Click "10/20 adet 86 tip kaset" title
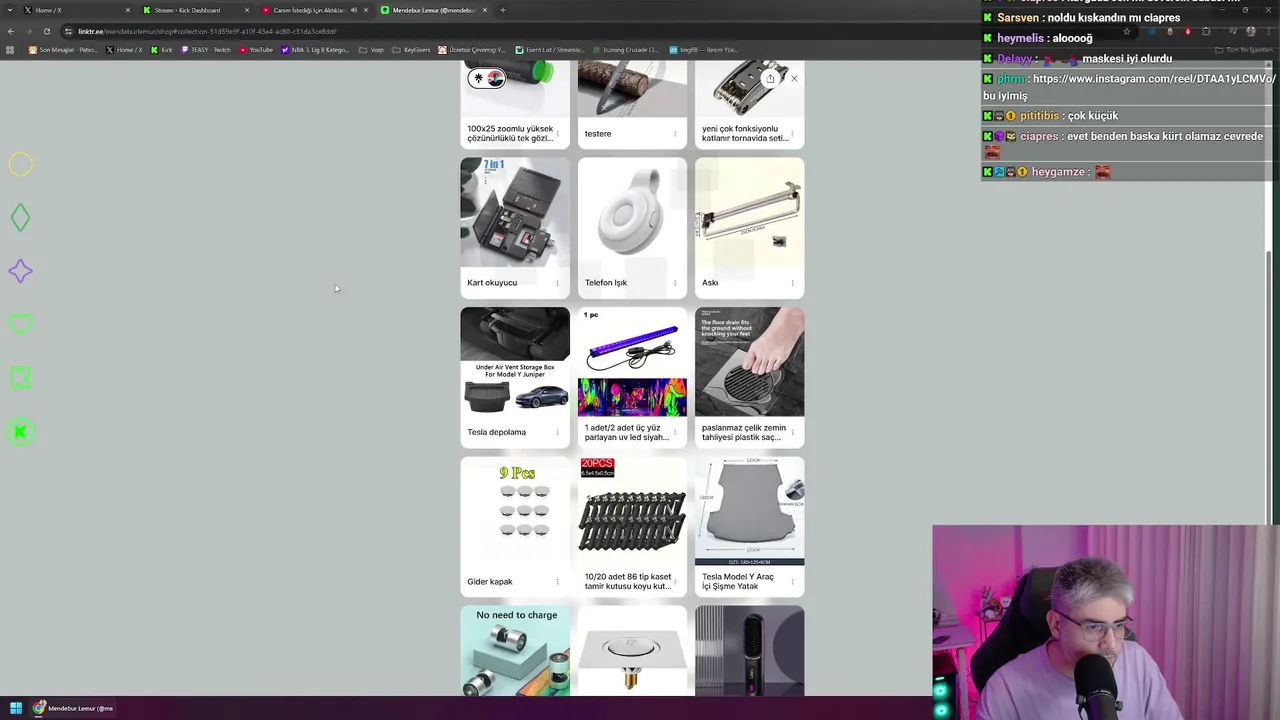 (x=628, y=582)
